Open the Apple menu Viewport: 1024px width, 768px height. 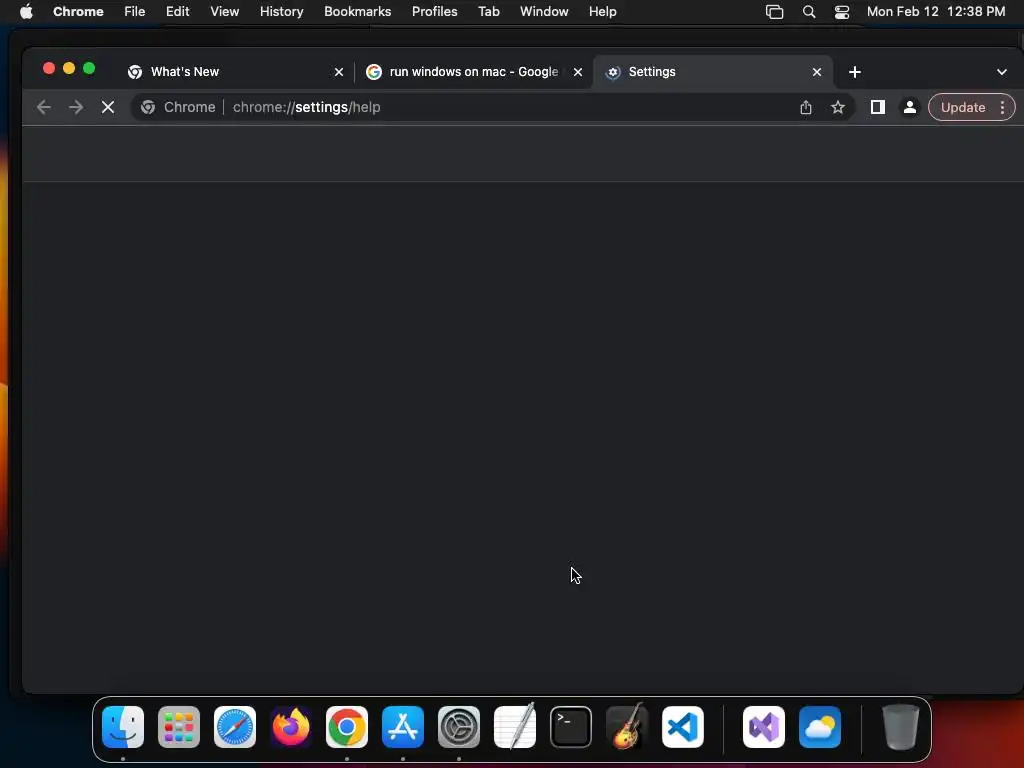pyautogui.click(x=26, y=12)
